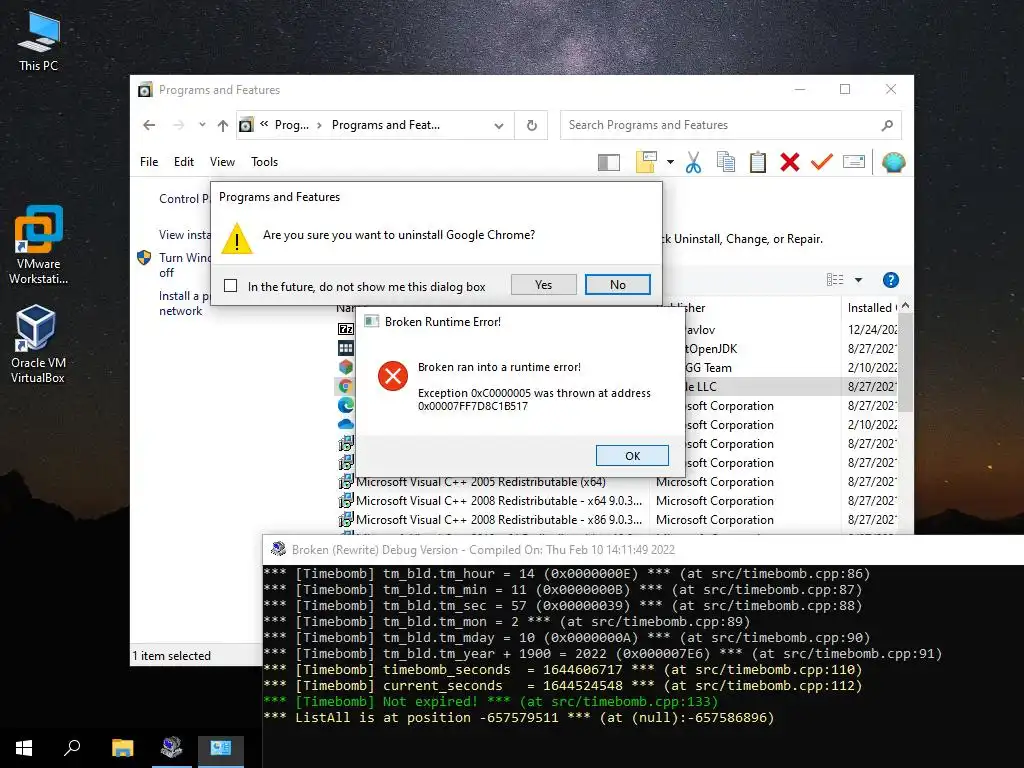Click the Windows Start button

[24, 748]
